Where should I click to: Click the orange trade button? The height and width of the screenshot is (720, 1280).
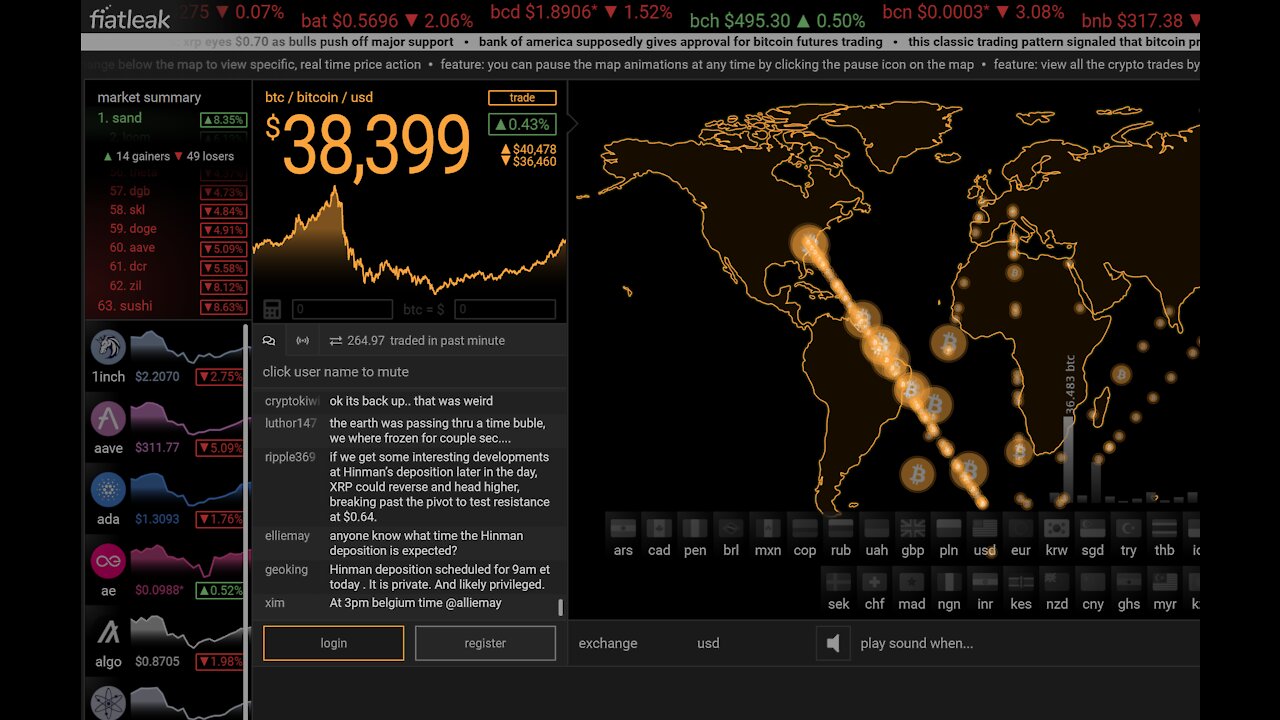coord(522,98)
